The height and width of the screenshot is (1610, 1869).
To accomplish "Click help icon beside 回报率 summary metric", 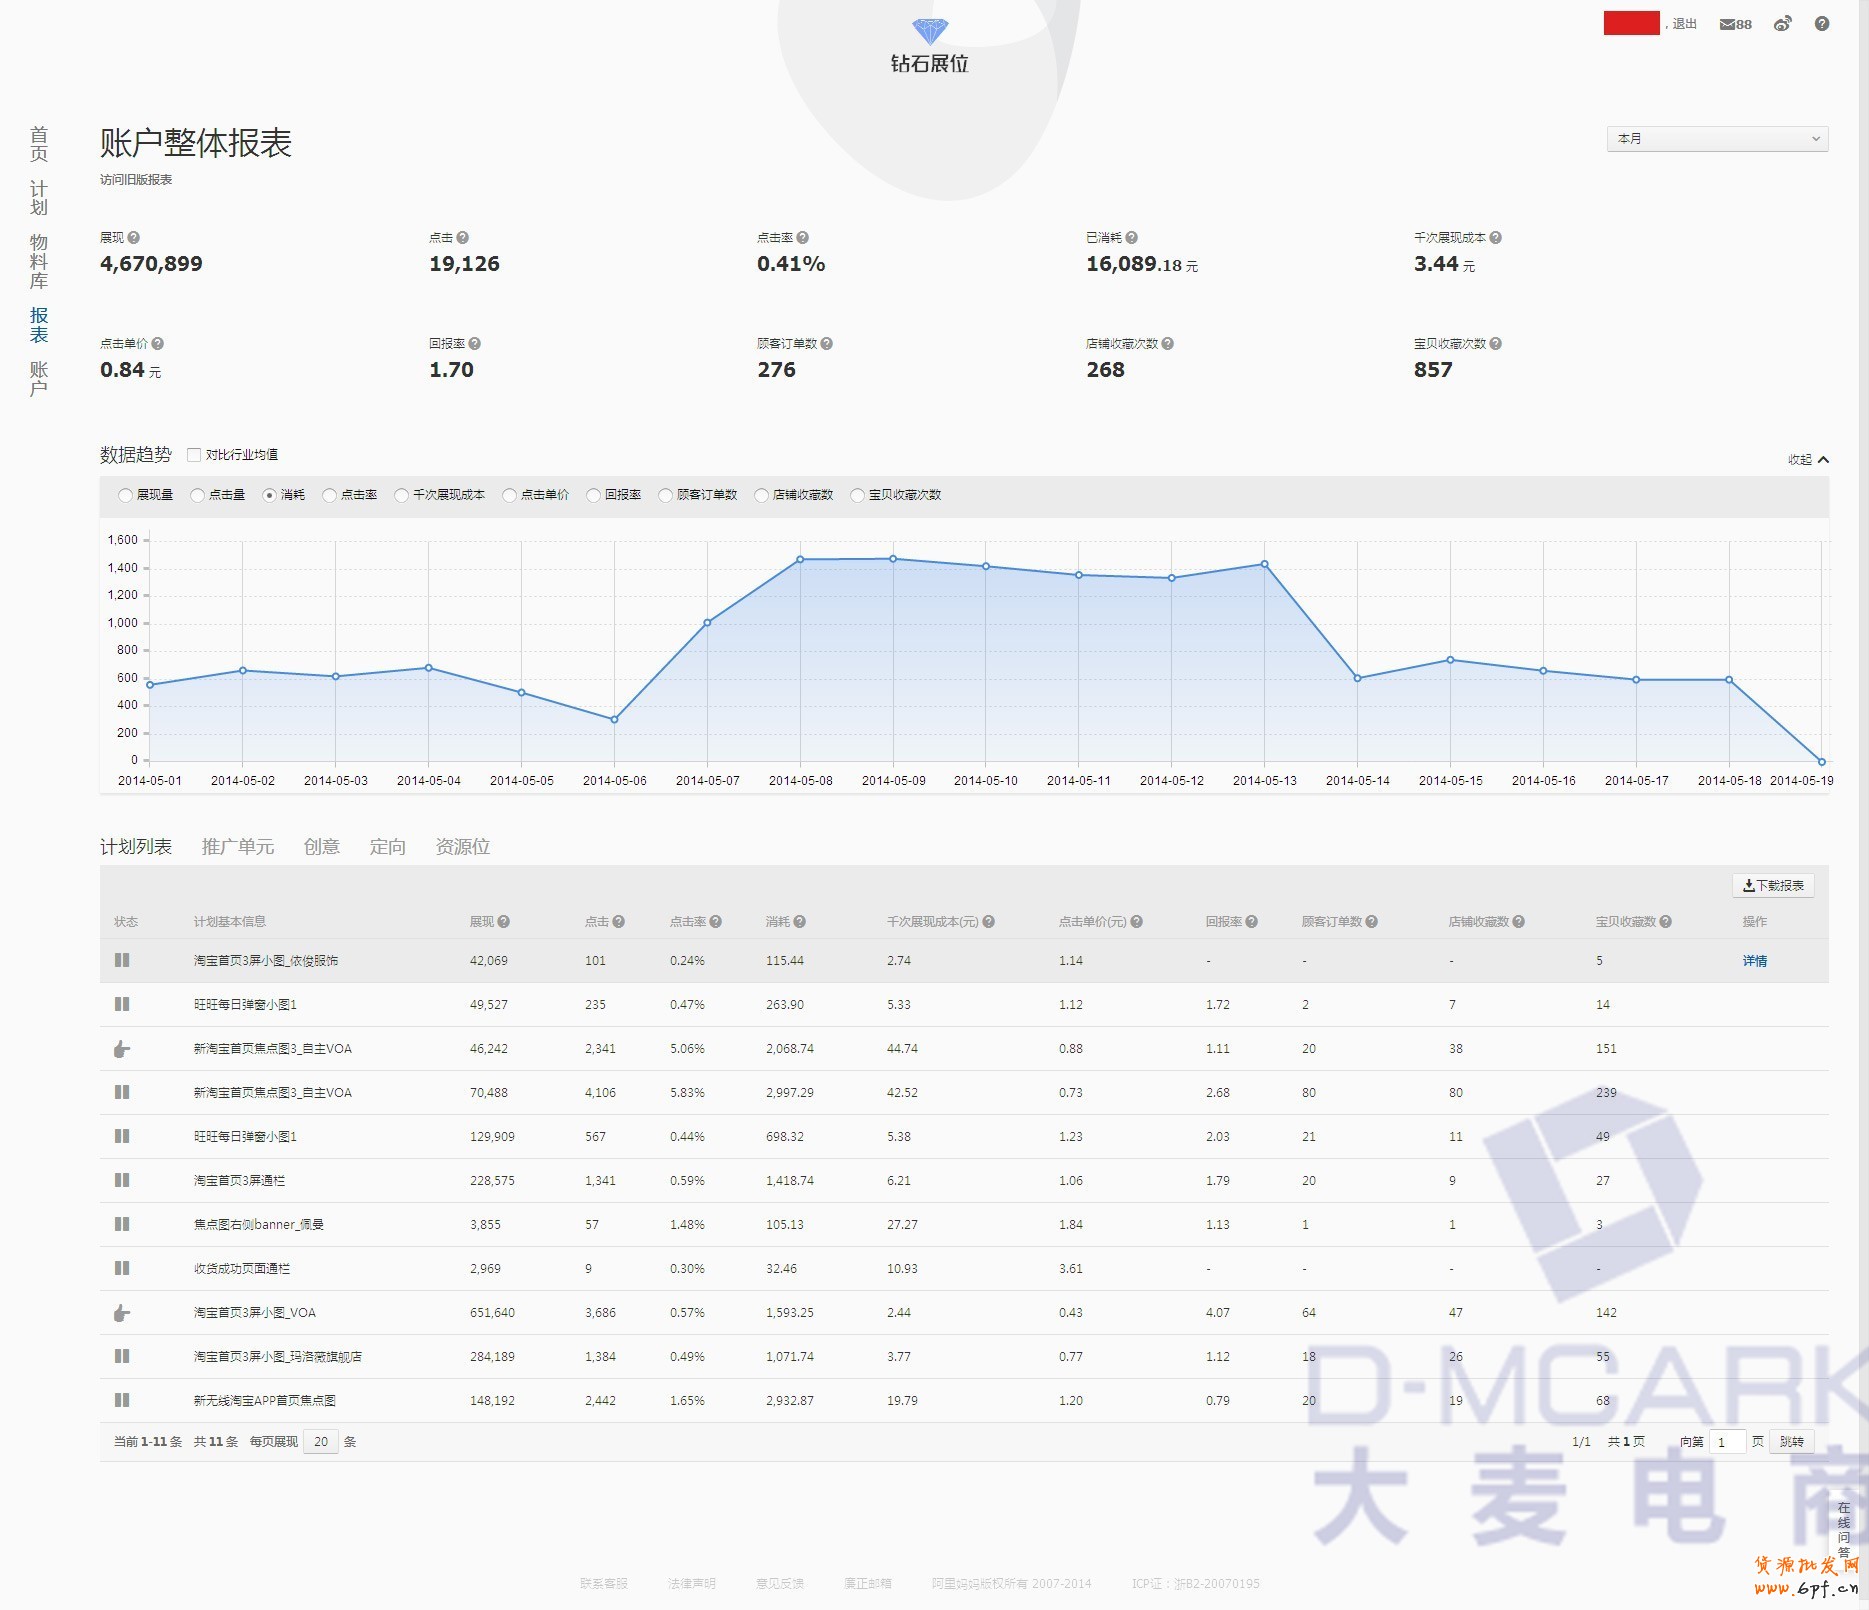I will tap(475, 344).
